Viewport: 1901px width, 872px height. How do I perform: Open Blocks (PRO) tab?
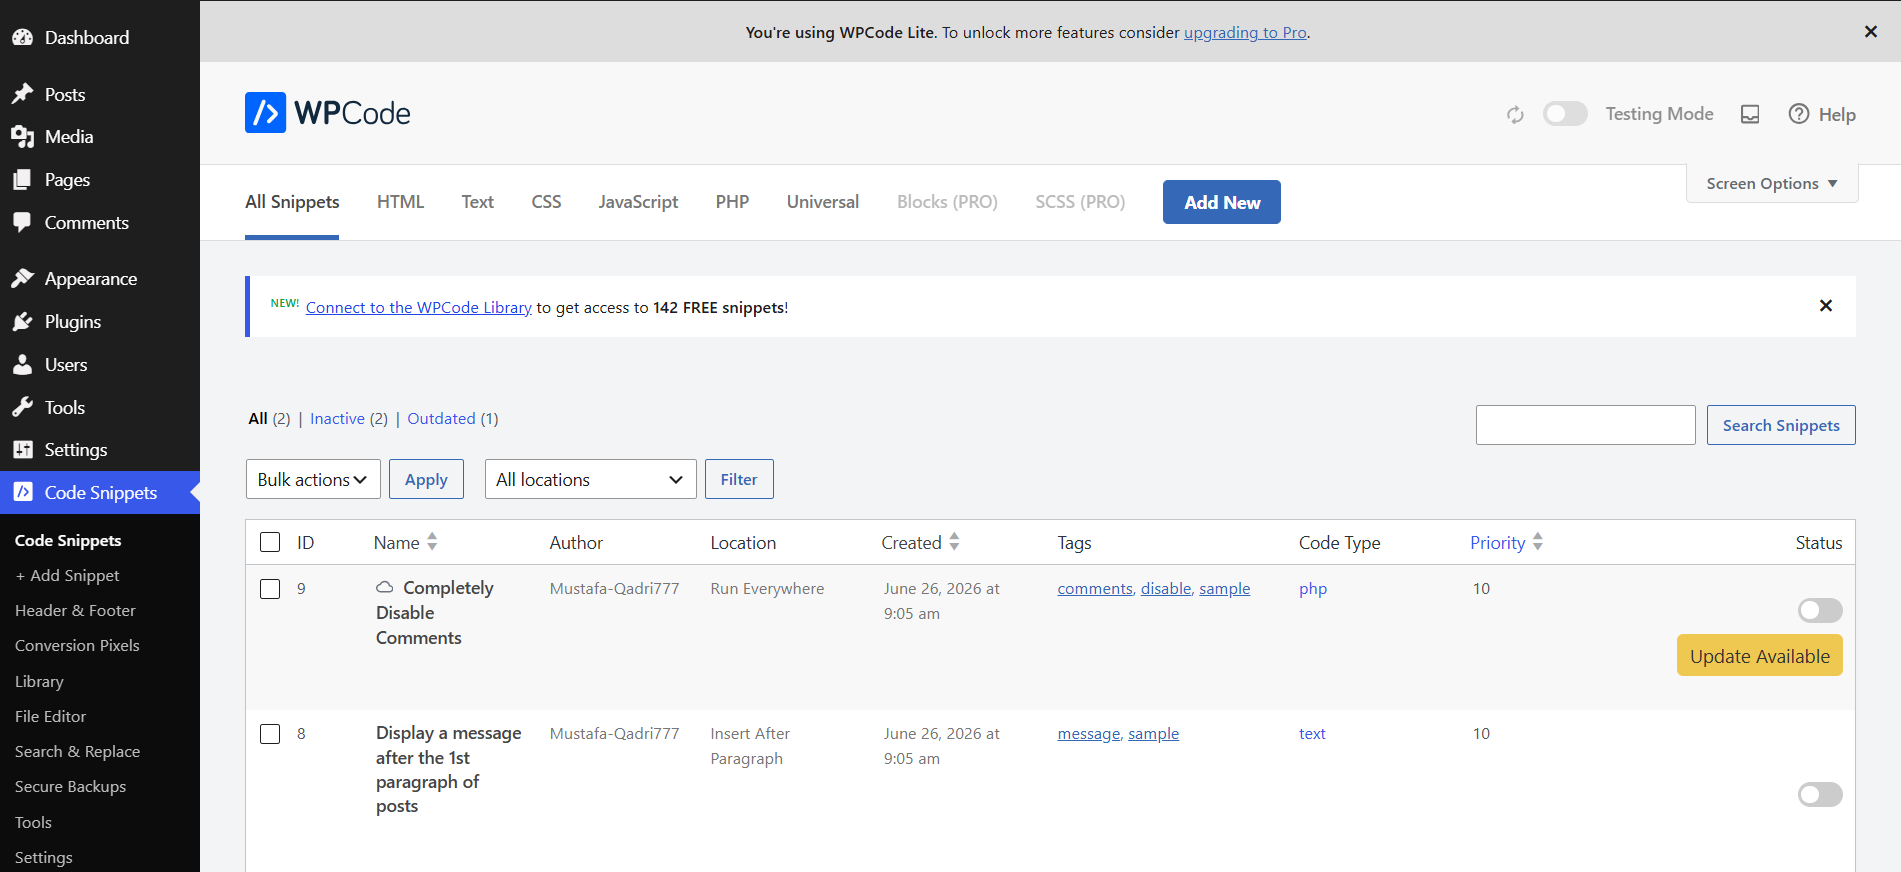coord(947,202)
